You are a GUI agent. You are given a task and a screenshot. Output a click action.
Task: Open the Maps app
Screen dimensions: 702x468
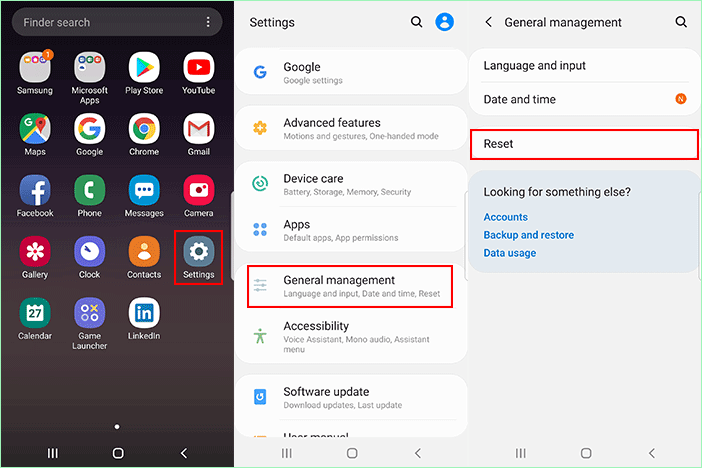(x=35, y=129)
